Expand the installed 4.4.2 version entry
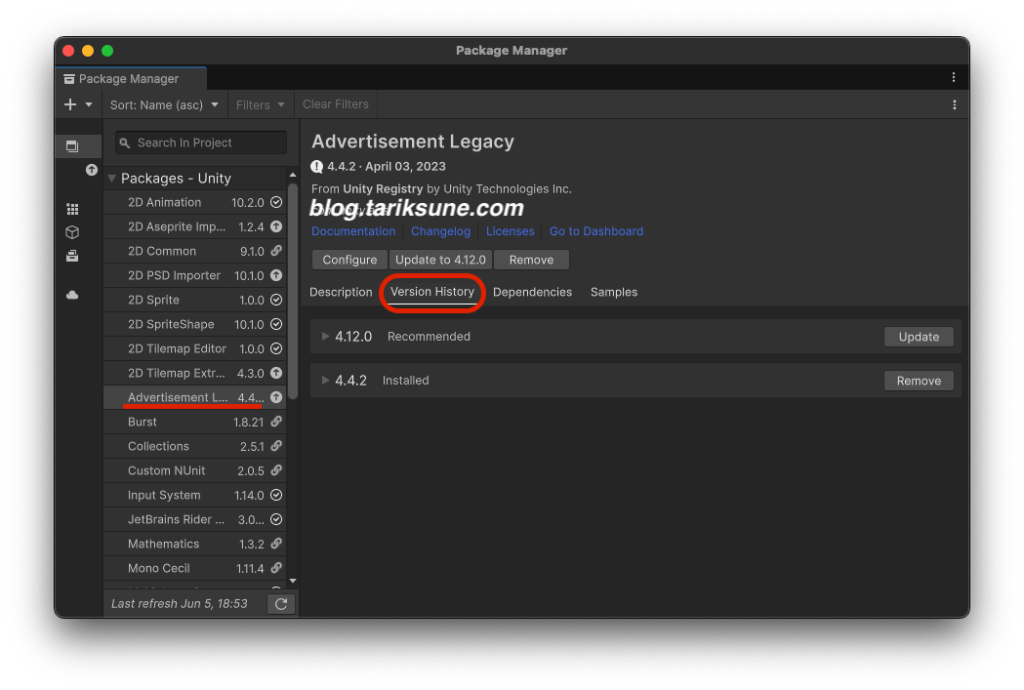The image size is (1024, 690). (325, 381)
